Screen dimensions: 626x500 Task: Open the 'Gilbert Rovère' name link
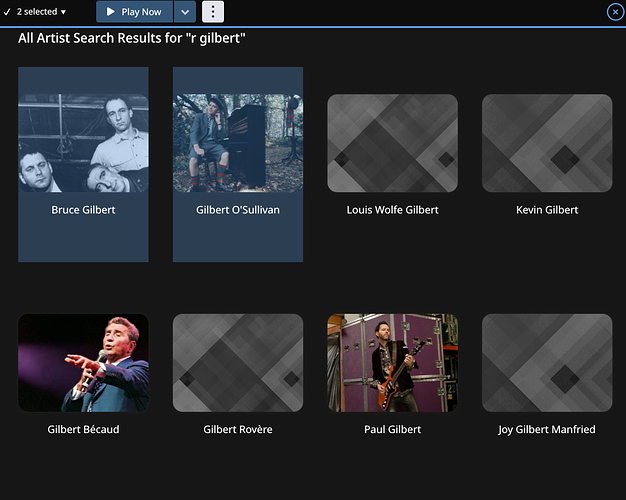[238, 429]
